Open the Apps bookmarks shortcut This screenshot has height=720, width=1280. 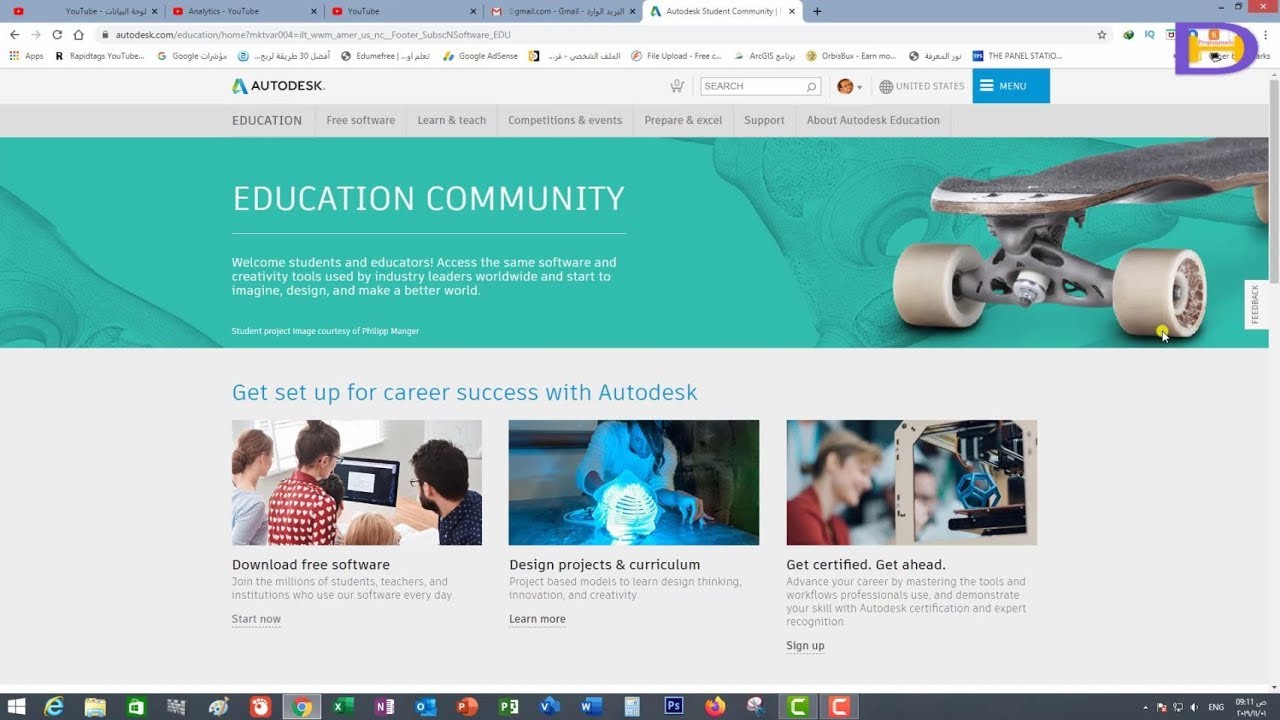pos(27,56)
